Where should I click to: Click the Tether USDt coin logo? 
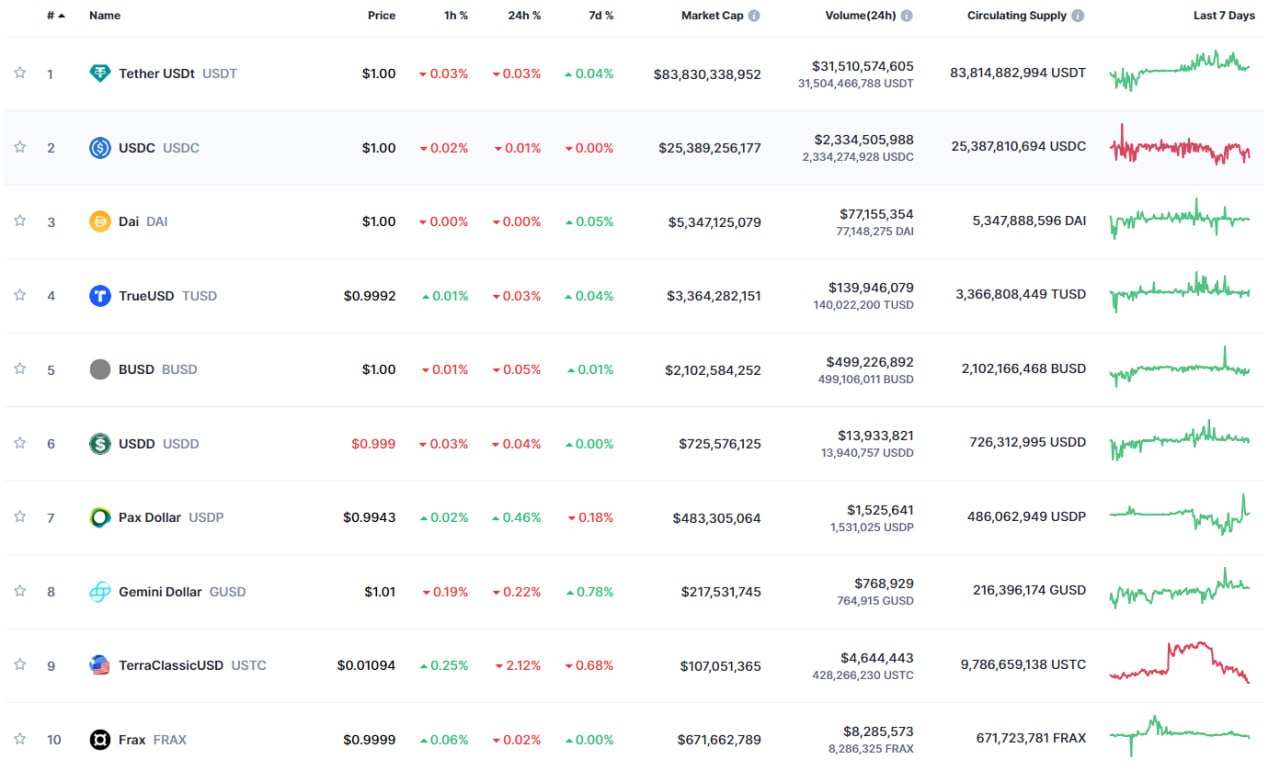(x=100, y=73)
